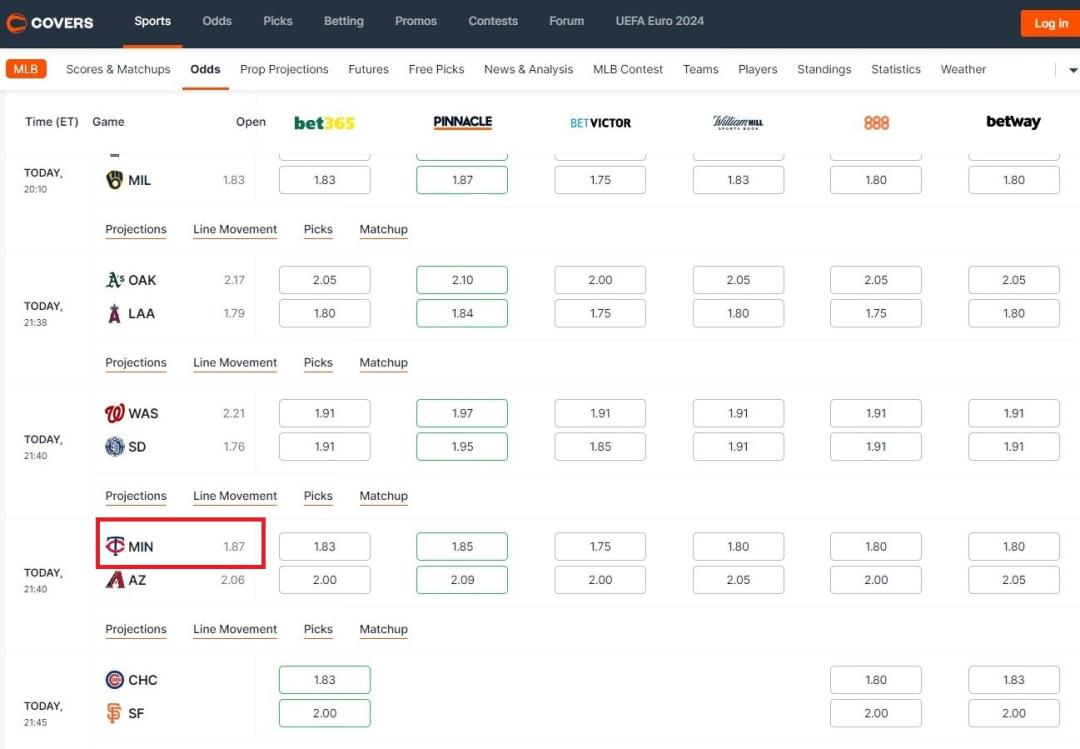Click the Oakland Athletics team logo
The image size is (1080, 749).
click(115, 280)
